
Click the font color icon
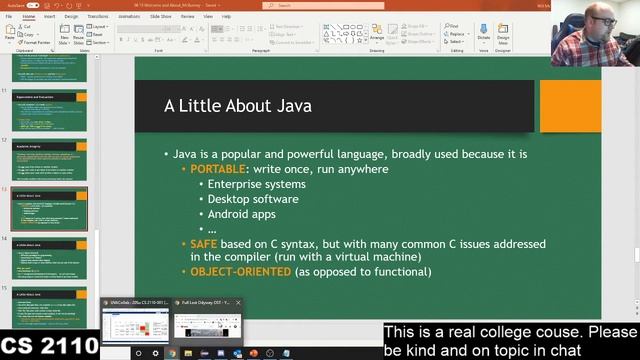coord(197,40)
